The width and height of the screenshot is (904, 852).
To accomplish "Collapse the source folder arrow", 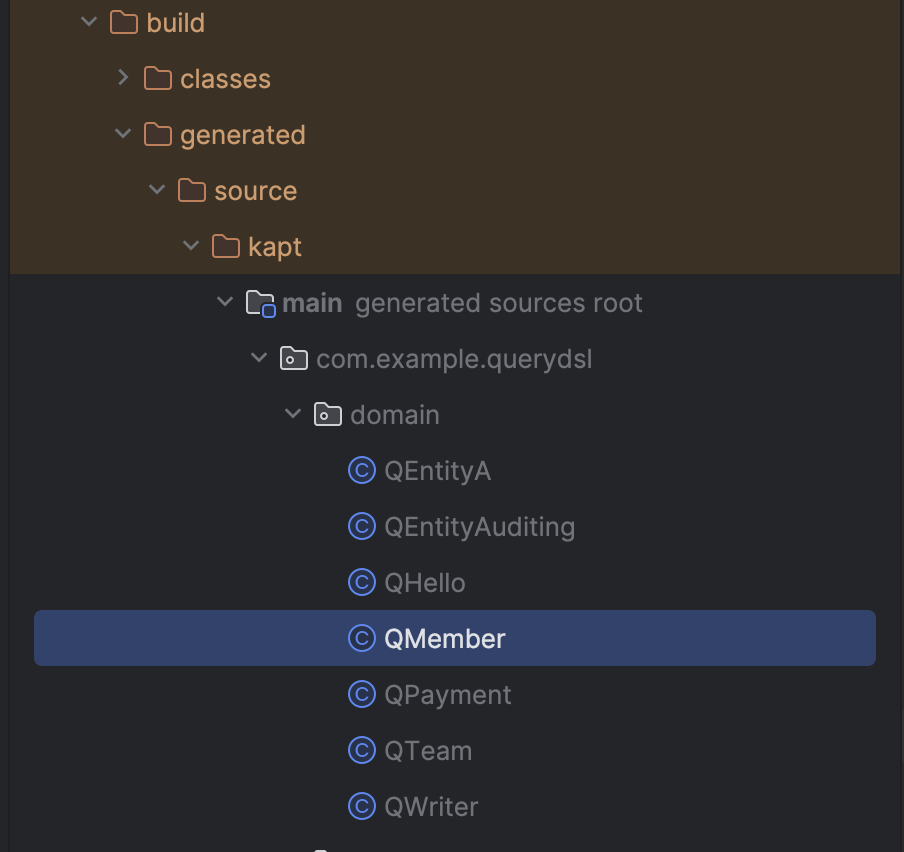I will 157,190.
